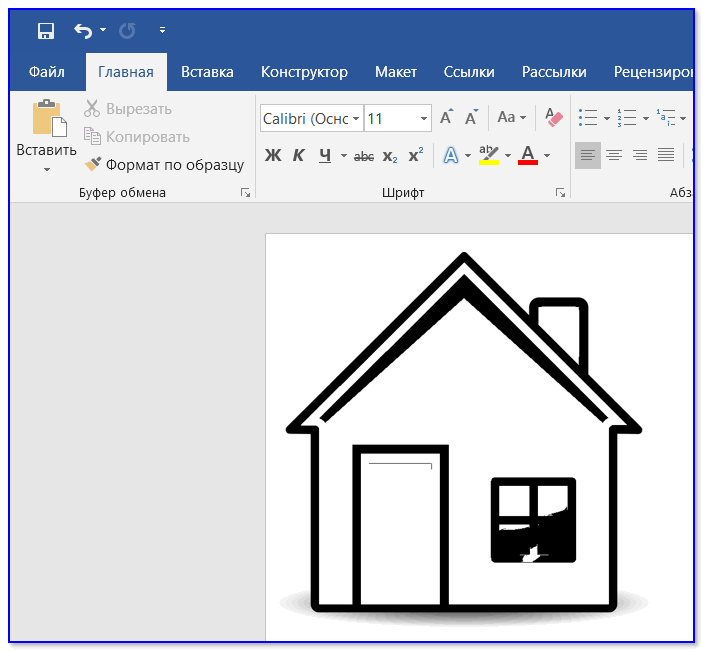Viewport: 703px width, 651px height.
Task: Click the Format Painter brush icon
Action: 93,165
